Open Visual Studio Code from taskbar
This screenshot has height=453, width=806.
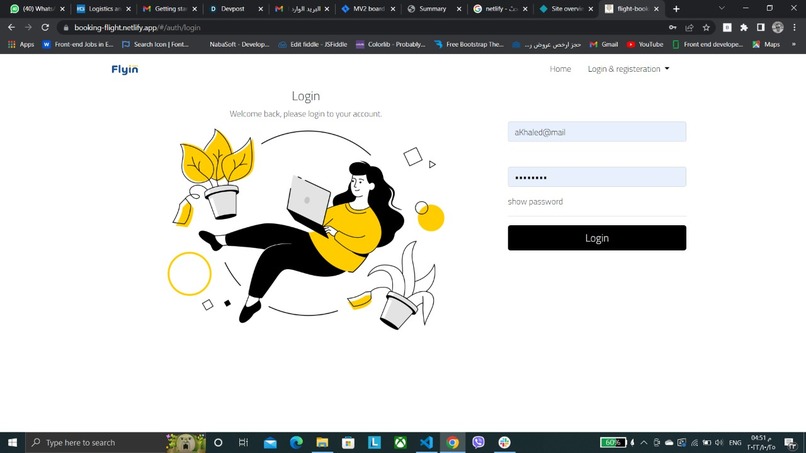click(x=426, y=442)
